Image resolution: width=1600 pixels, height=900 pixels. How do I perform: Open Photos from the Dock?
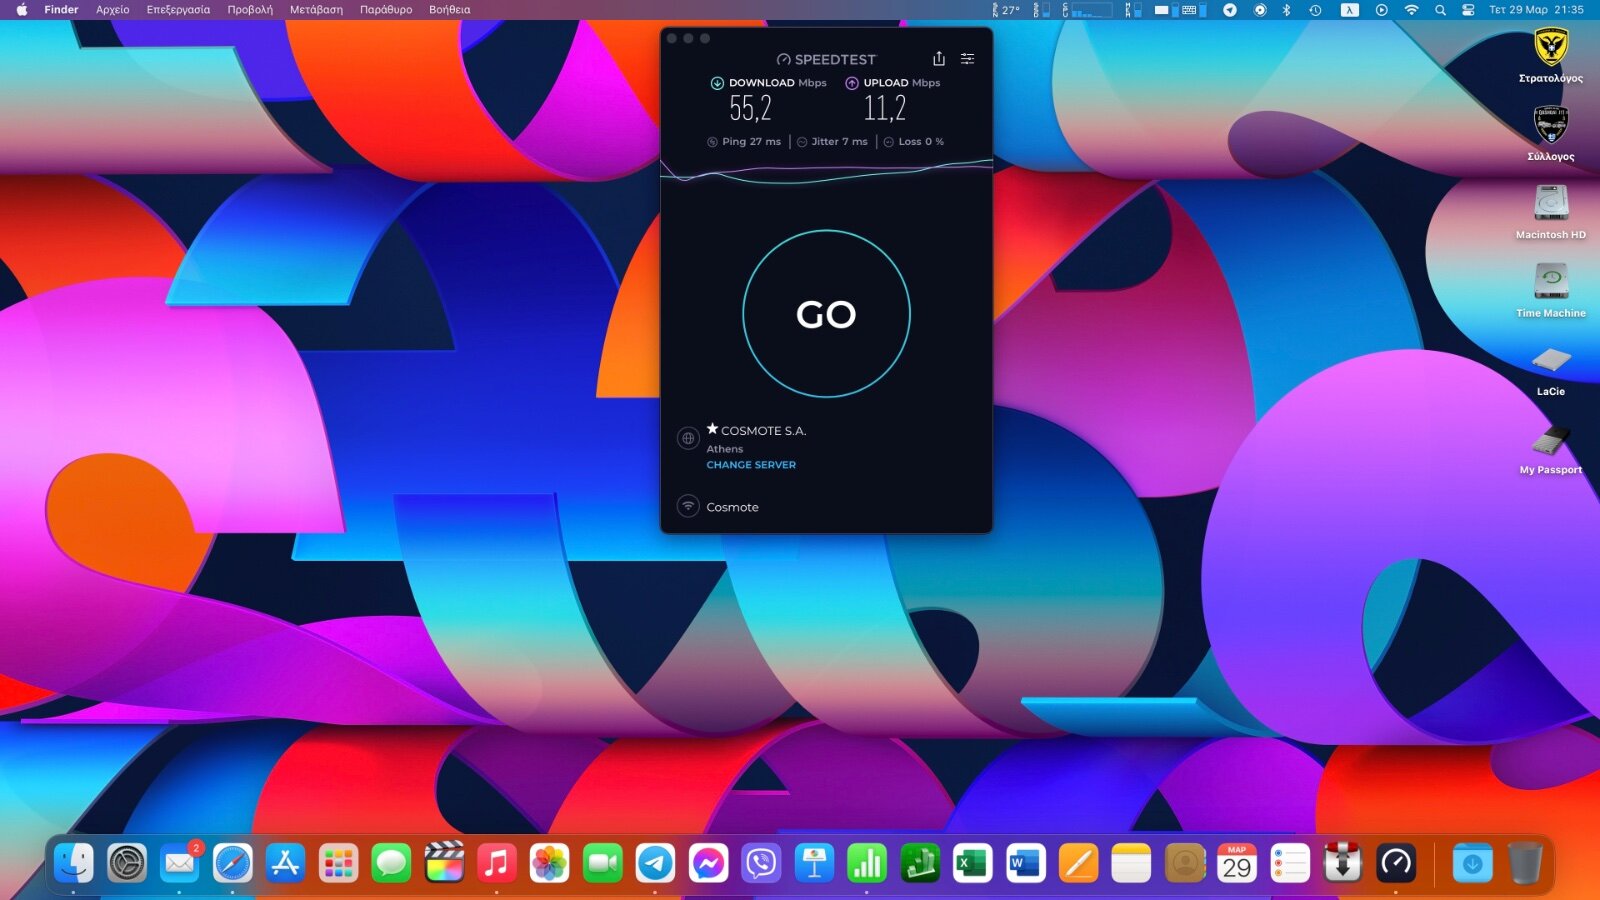click(x=550, y=862)
